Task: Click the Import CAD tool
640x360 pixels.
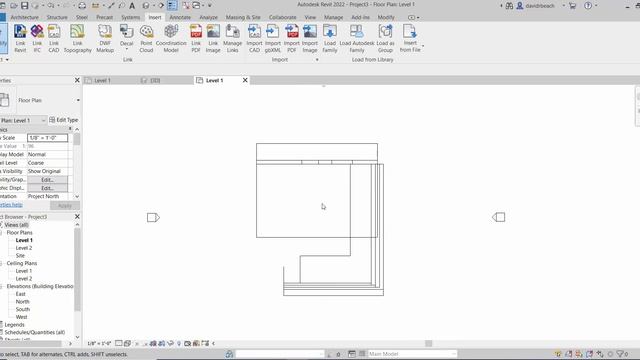Action: pyautogui.click(x=254, y=38)
